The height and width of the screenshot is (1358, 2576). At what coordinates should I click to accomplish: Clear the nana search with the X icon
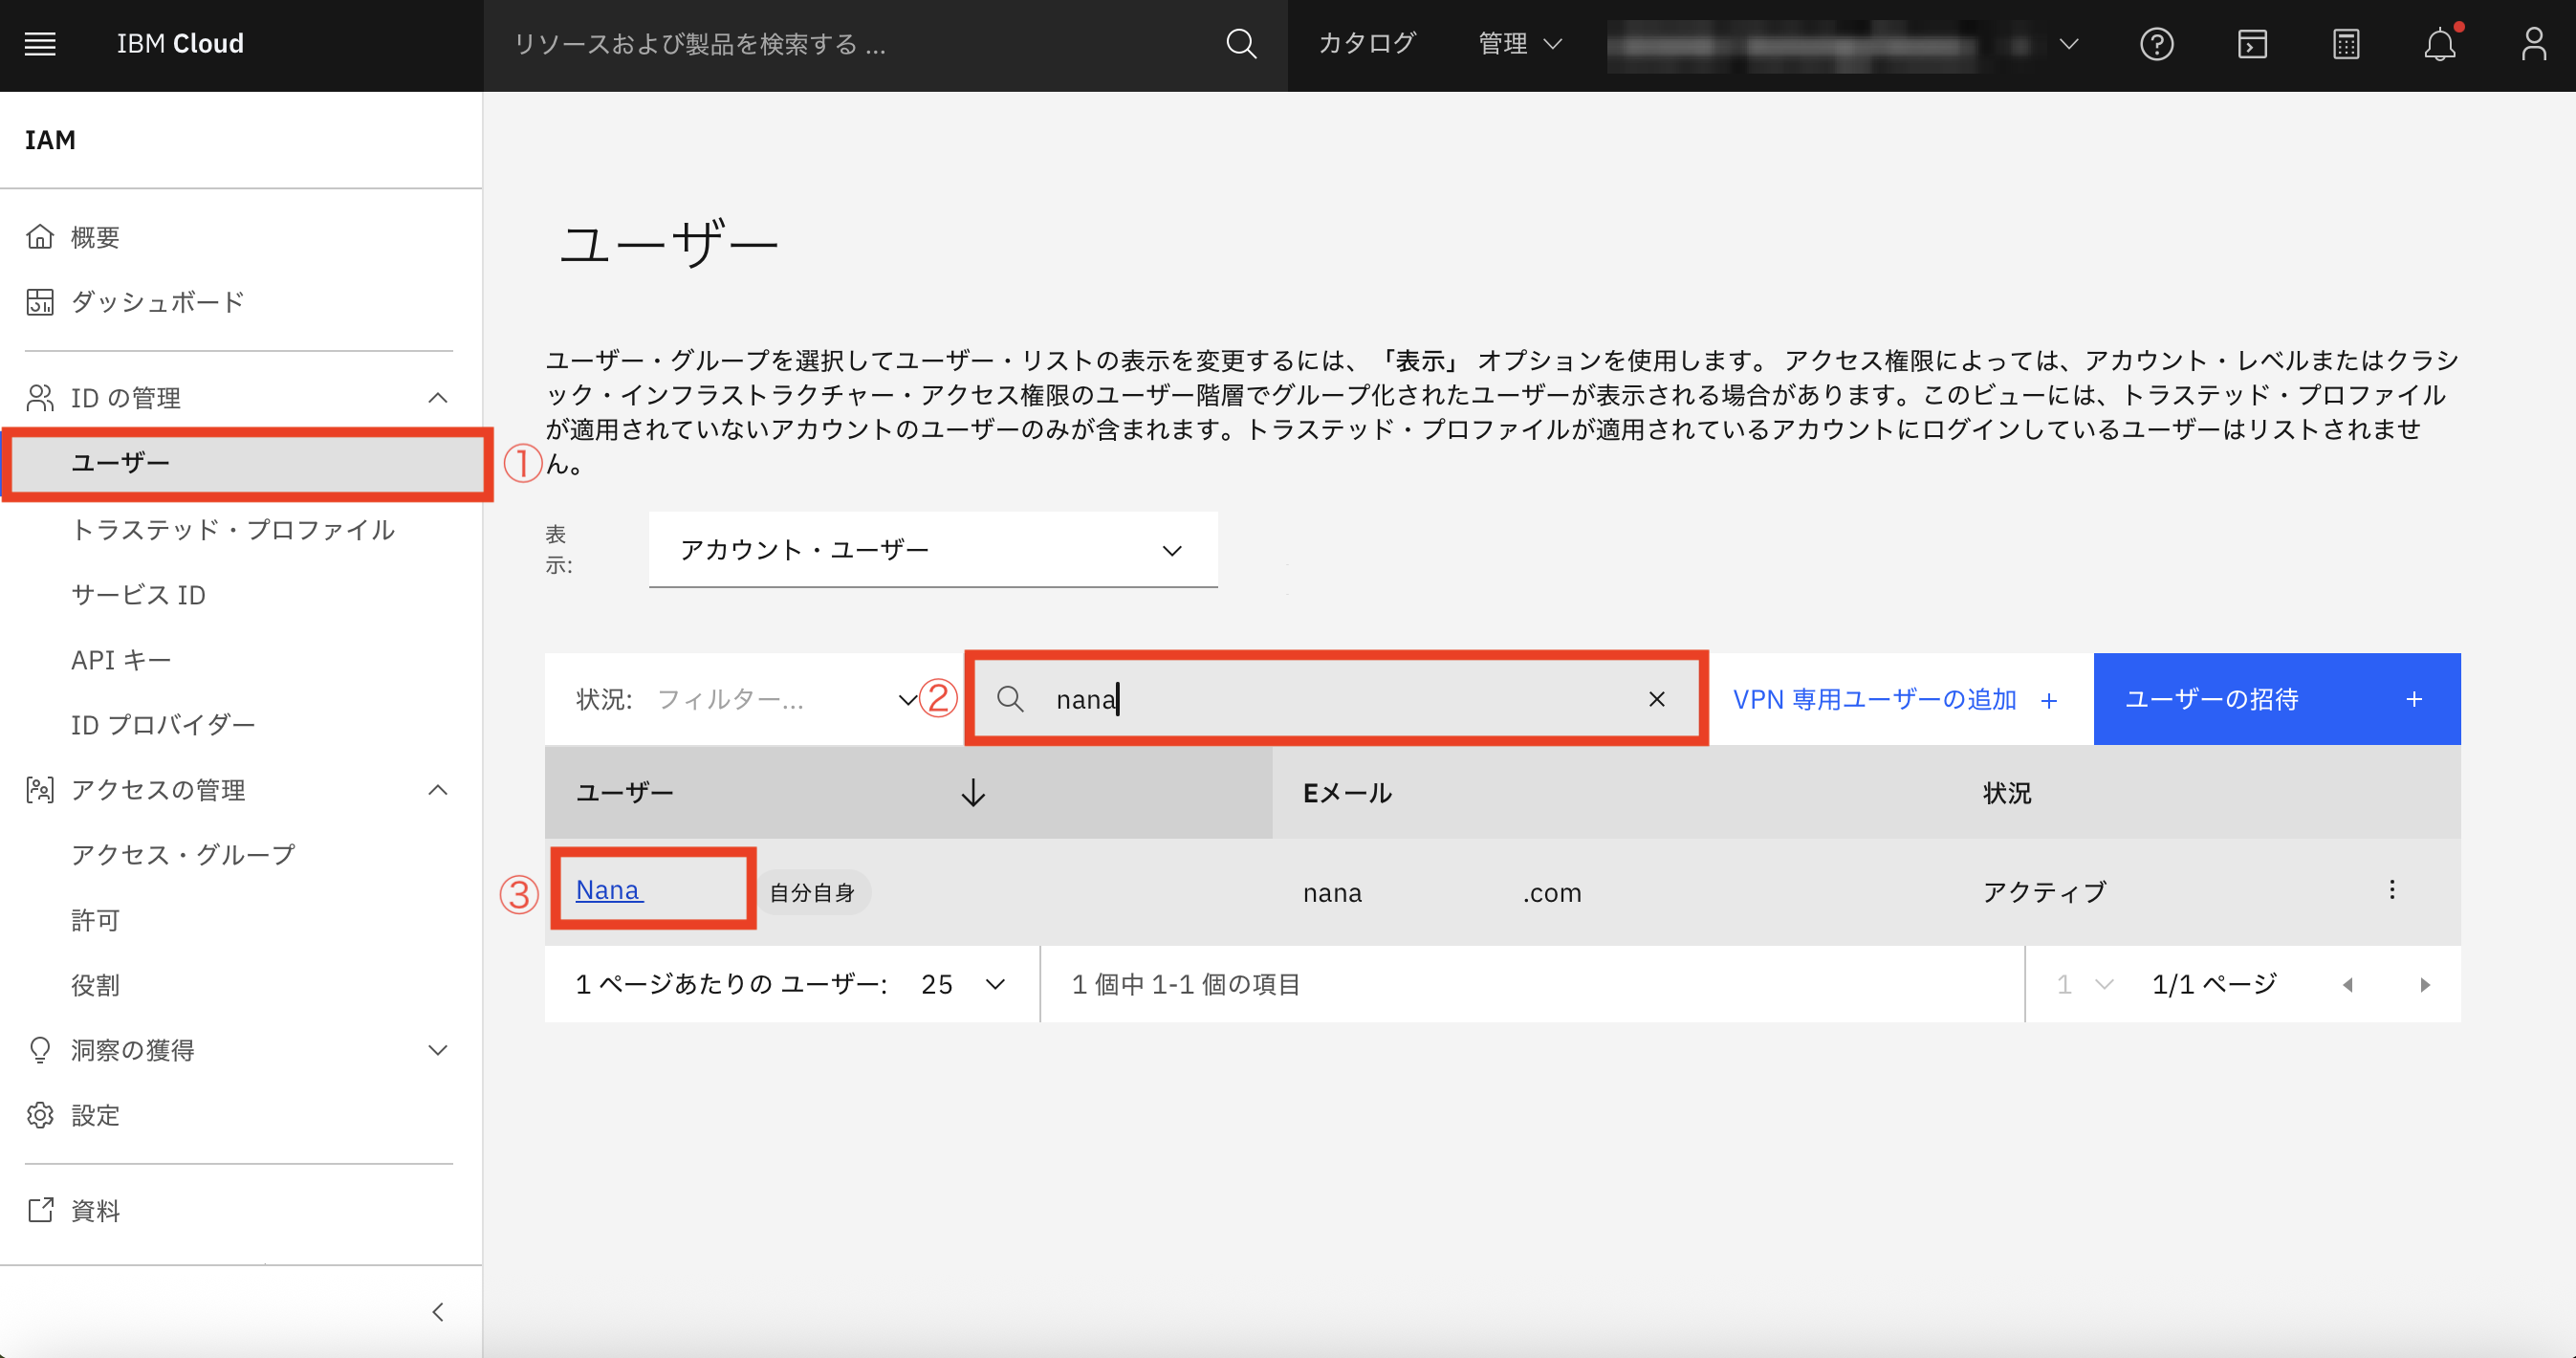(1657, 699)
